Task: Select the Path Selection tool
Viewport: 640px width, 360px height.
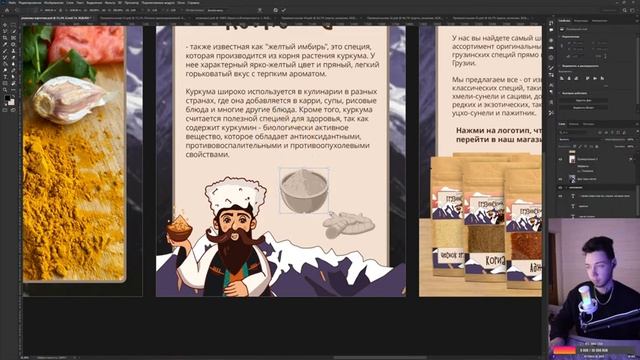Action: [x=13, y=77]
